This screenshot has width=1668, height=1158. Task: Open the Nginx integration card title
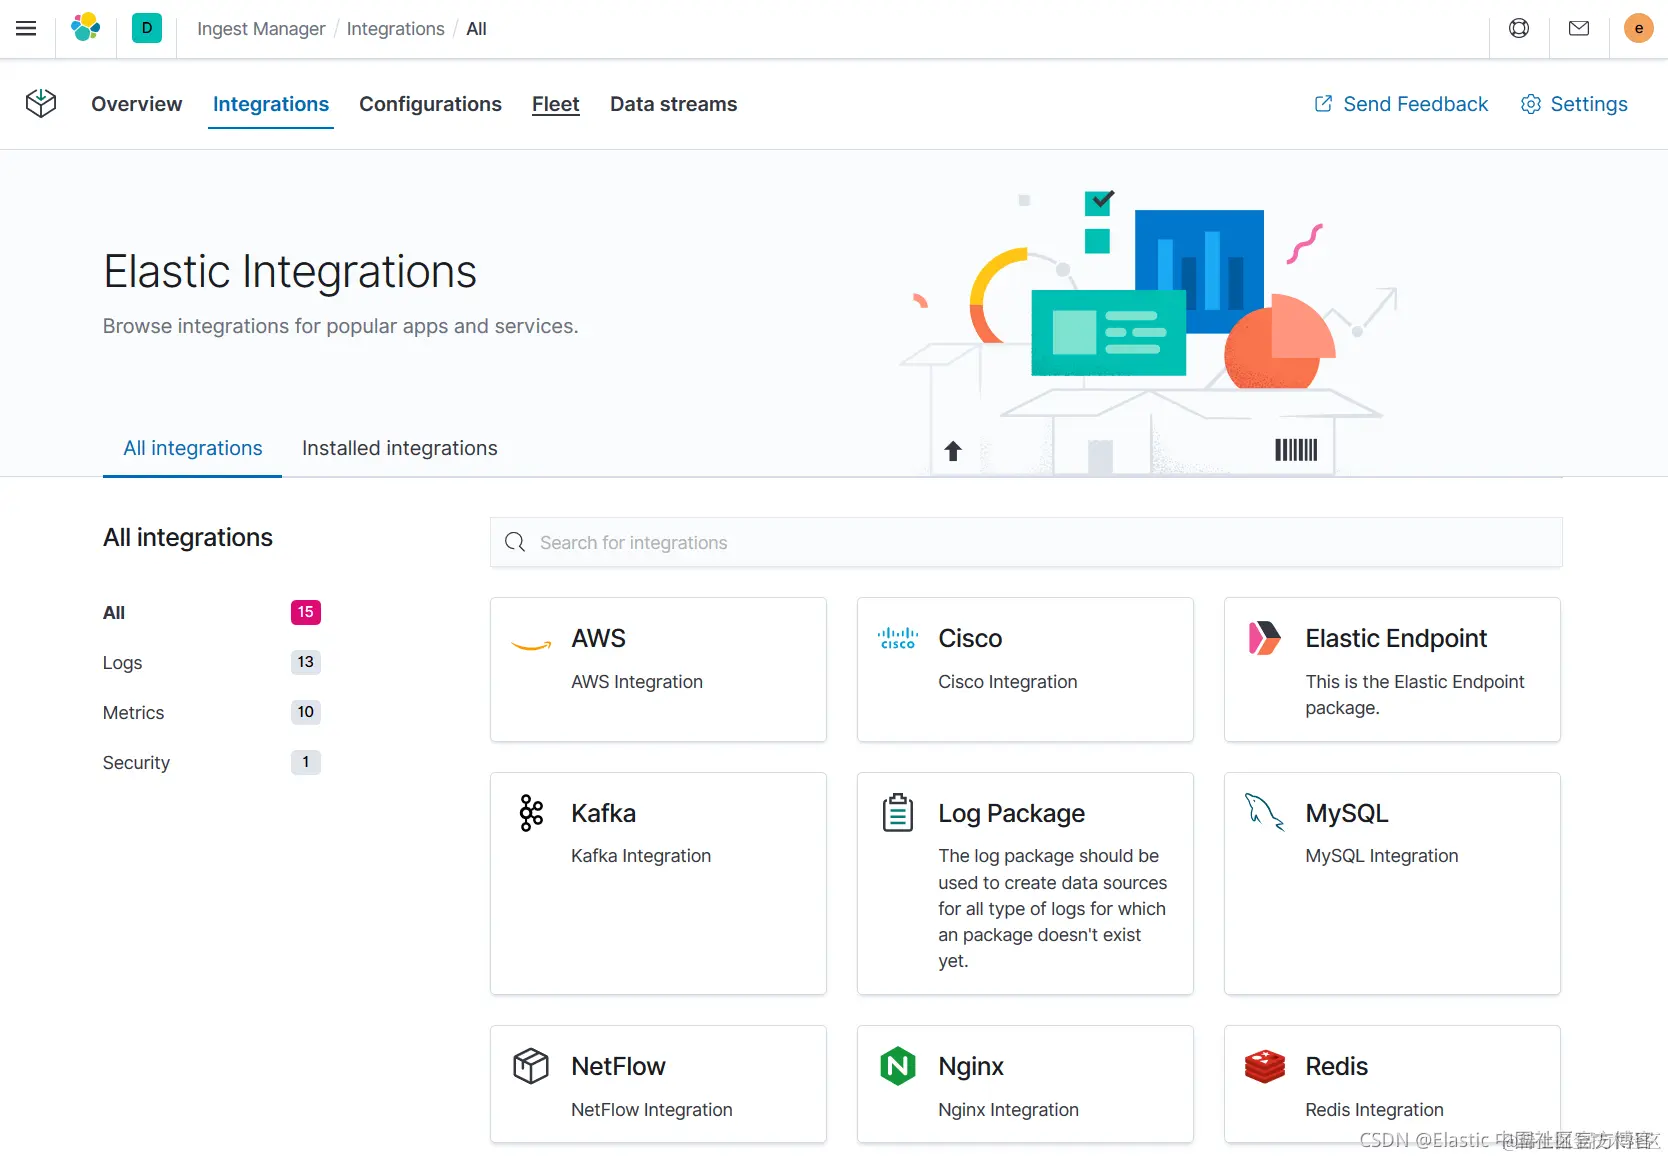971,1066
